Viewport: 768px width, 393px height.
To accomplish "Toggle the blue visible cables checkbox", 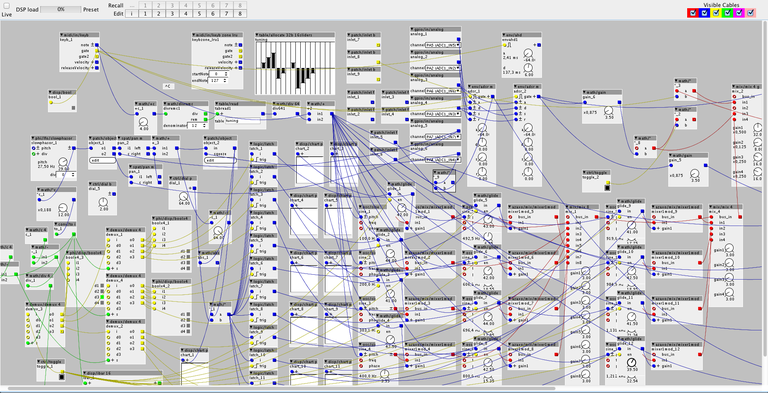I will click(704, 13).
